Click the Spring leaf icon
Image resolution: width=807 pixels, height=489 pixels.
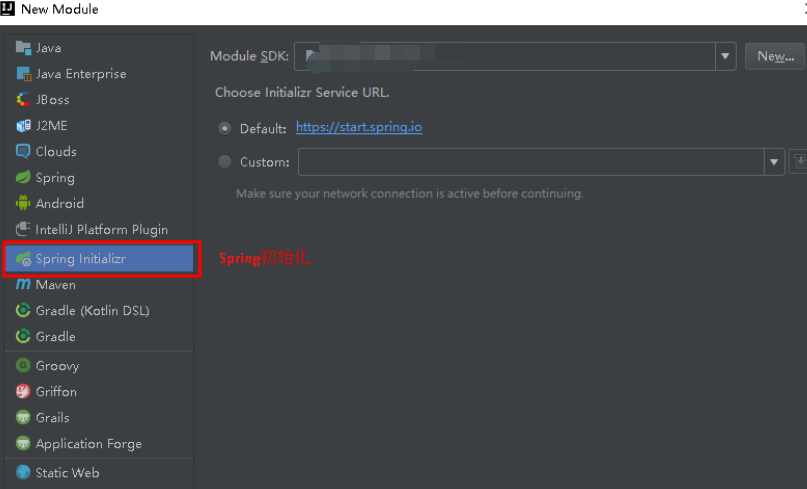[x=23, y=178]
